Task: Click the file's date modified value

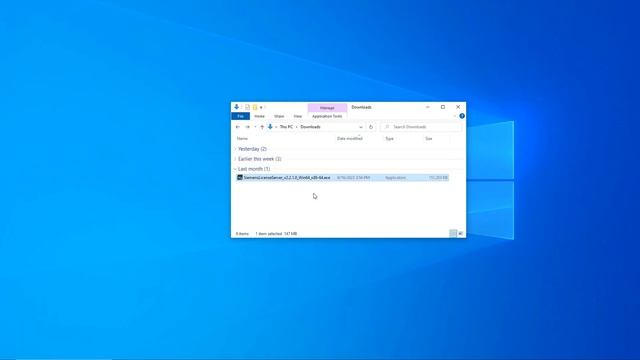Action: pos(353,178)
